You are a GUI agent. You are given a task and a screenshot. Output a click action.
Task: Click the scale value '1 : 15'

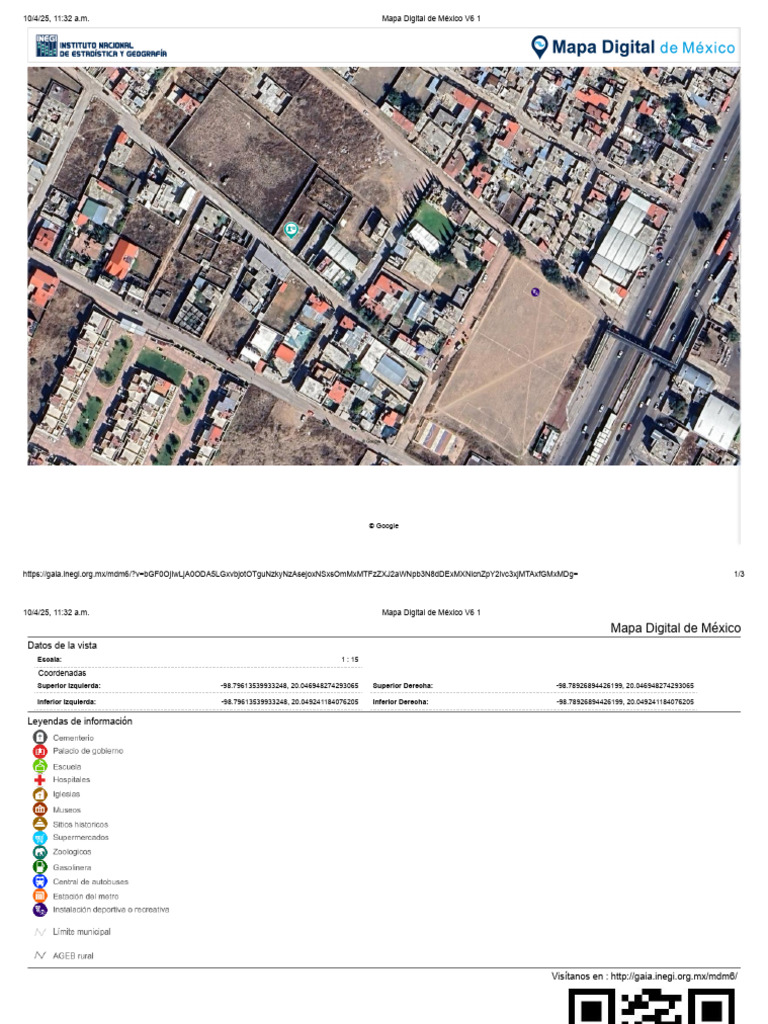[x=350, y=660]
